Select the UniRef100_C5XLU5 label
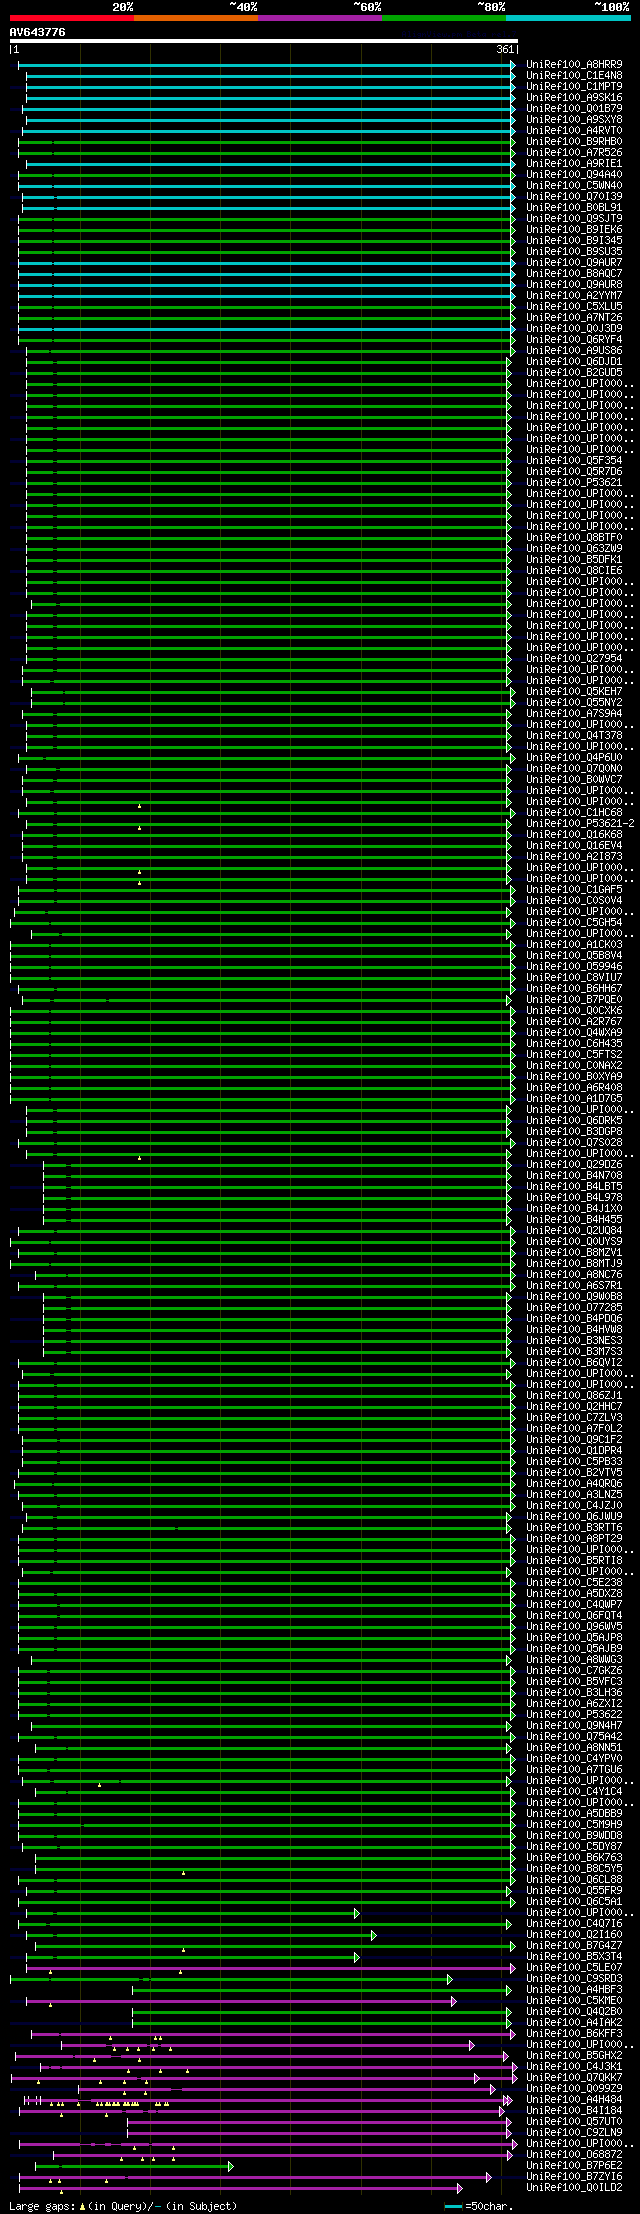Screen dimensions: 640x2214 coord(574,307)
